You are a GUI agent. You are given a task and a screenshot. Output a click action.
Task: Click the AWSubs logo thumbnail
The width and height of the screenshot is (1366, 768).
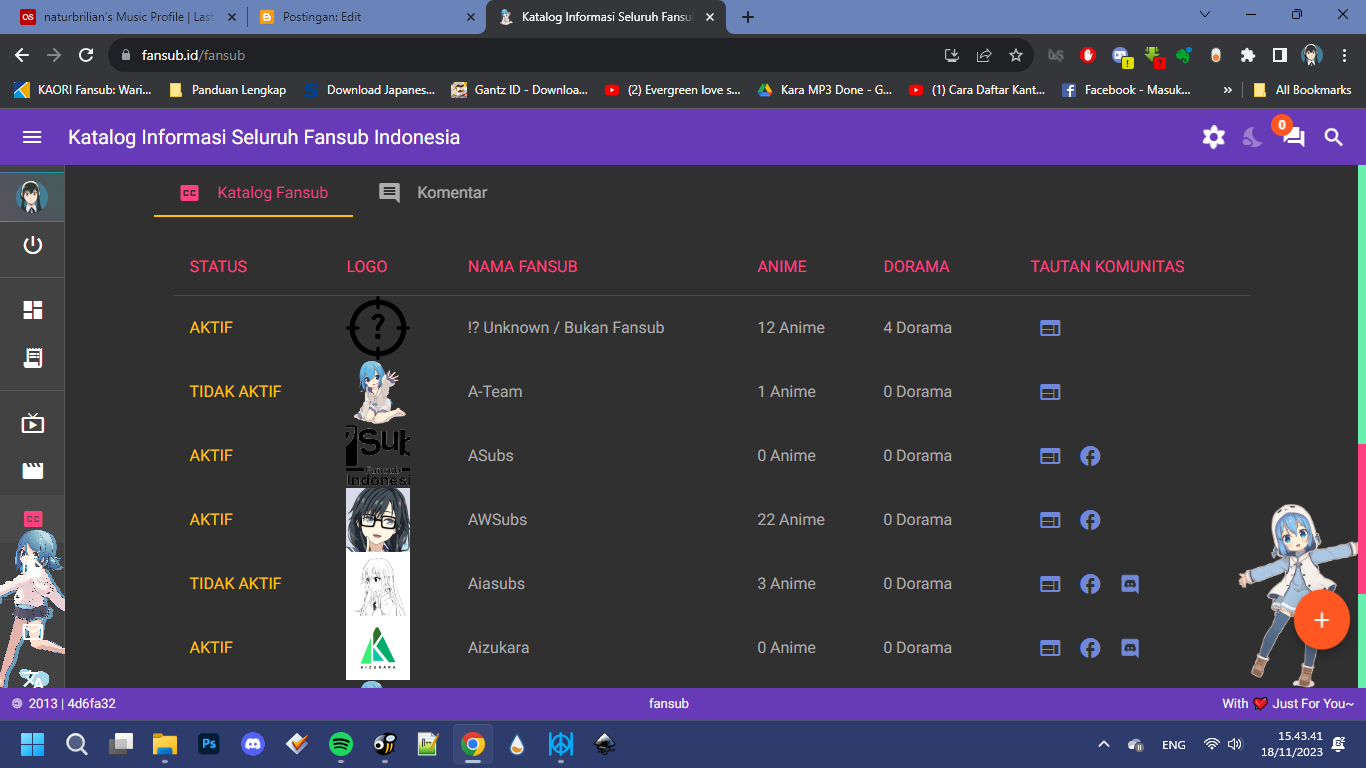click(378, 520)
